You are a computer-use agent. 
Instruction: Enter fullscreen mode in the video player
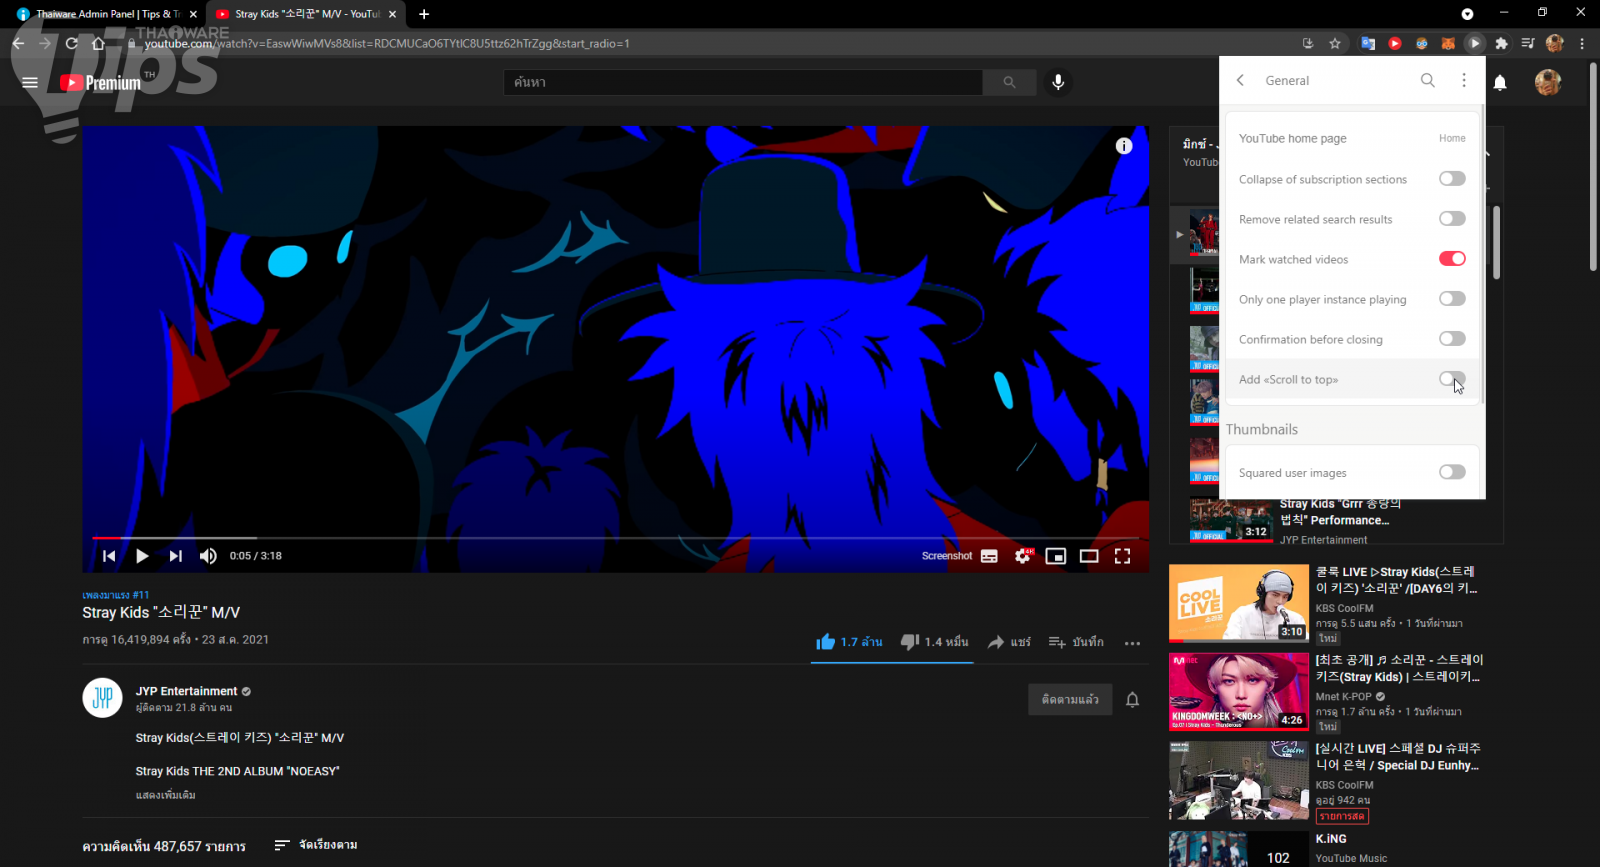point(1122,556)
